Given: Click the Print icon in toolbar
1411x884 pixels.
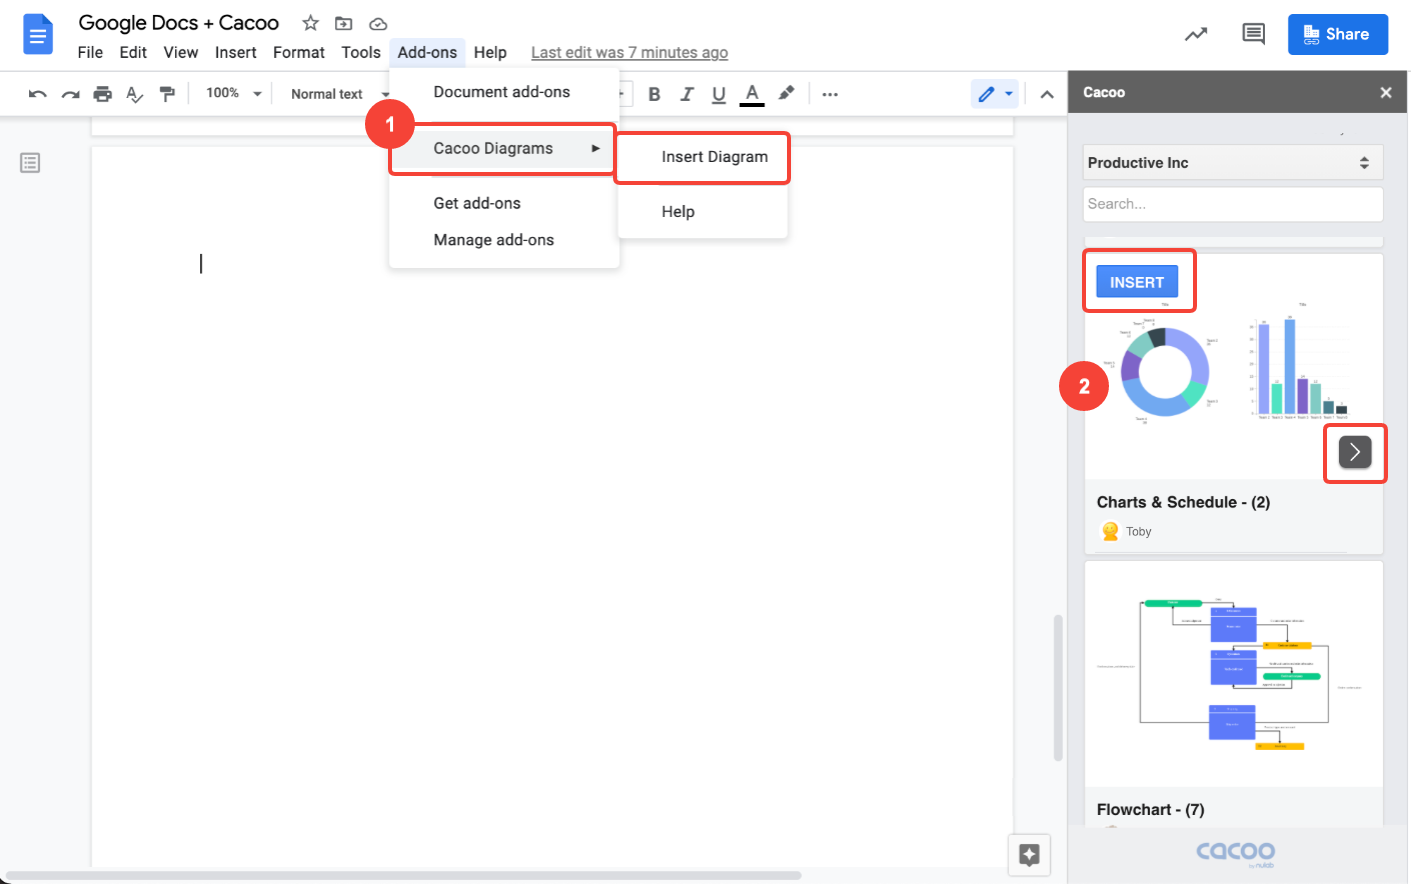Looking at the screenshot, I should (x=102, y=94).
